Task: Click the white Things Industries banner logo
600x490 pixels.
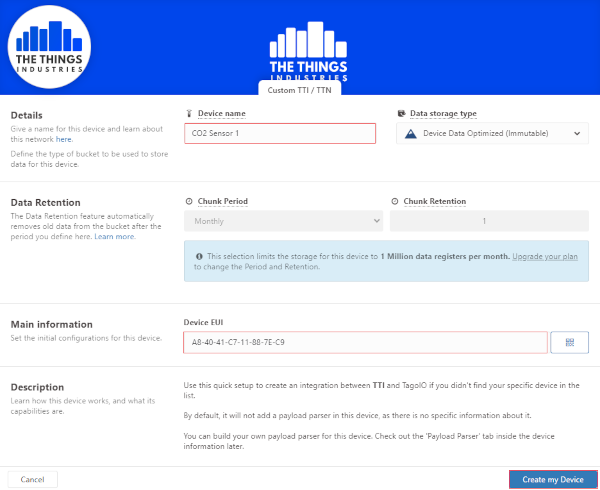Action: (308, 51)
